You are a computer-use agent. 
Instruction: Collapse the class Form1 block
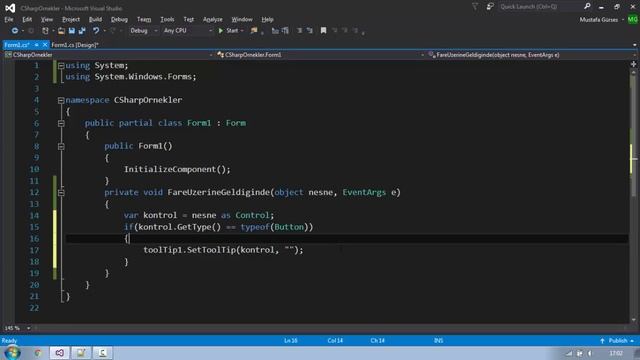pos(61,123)
